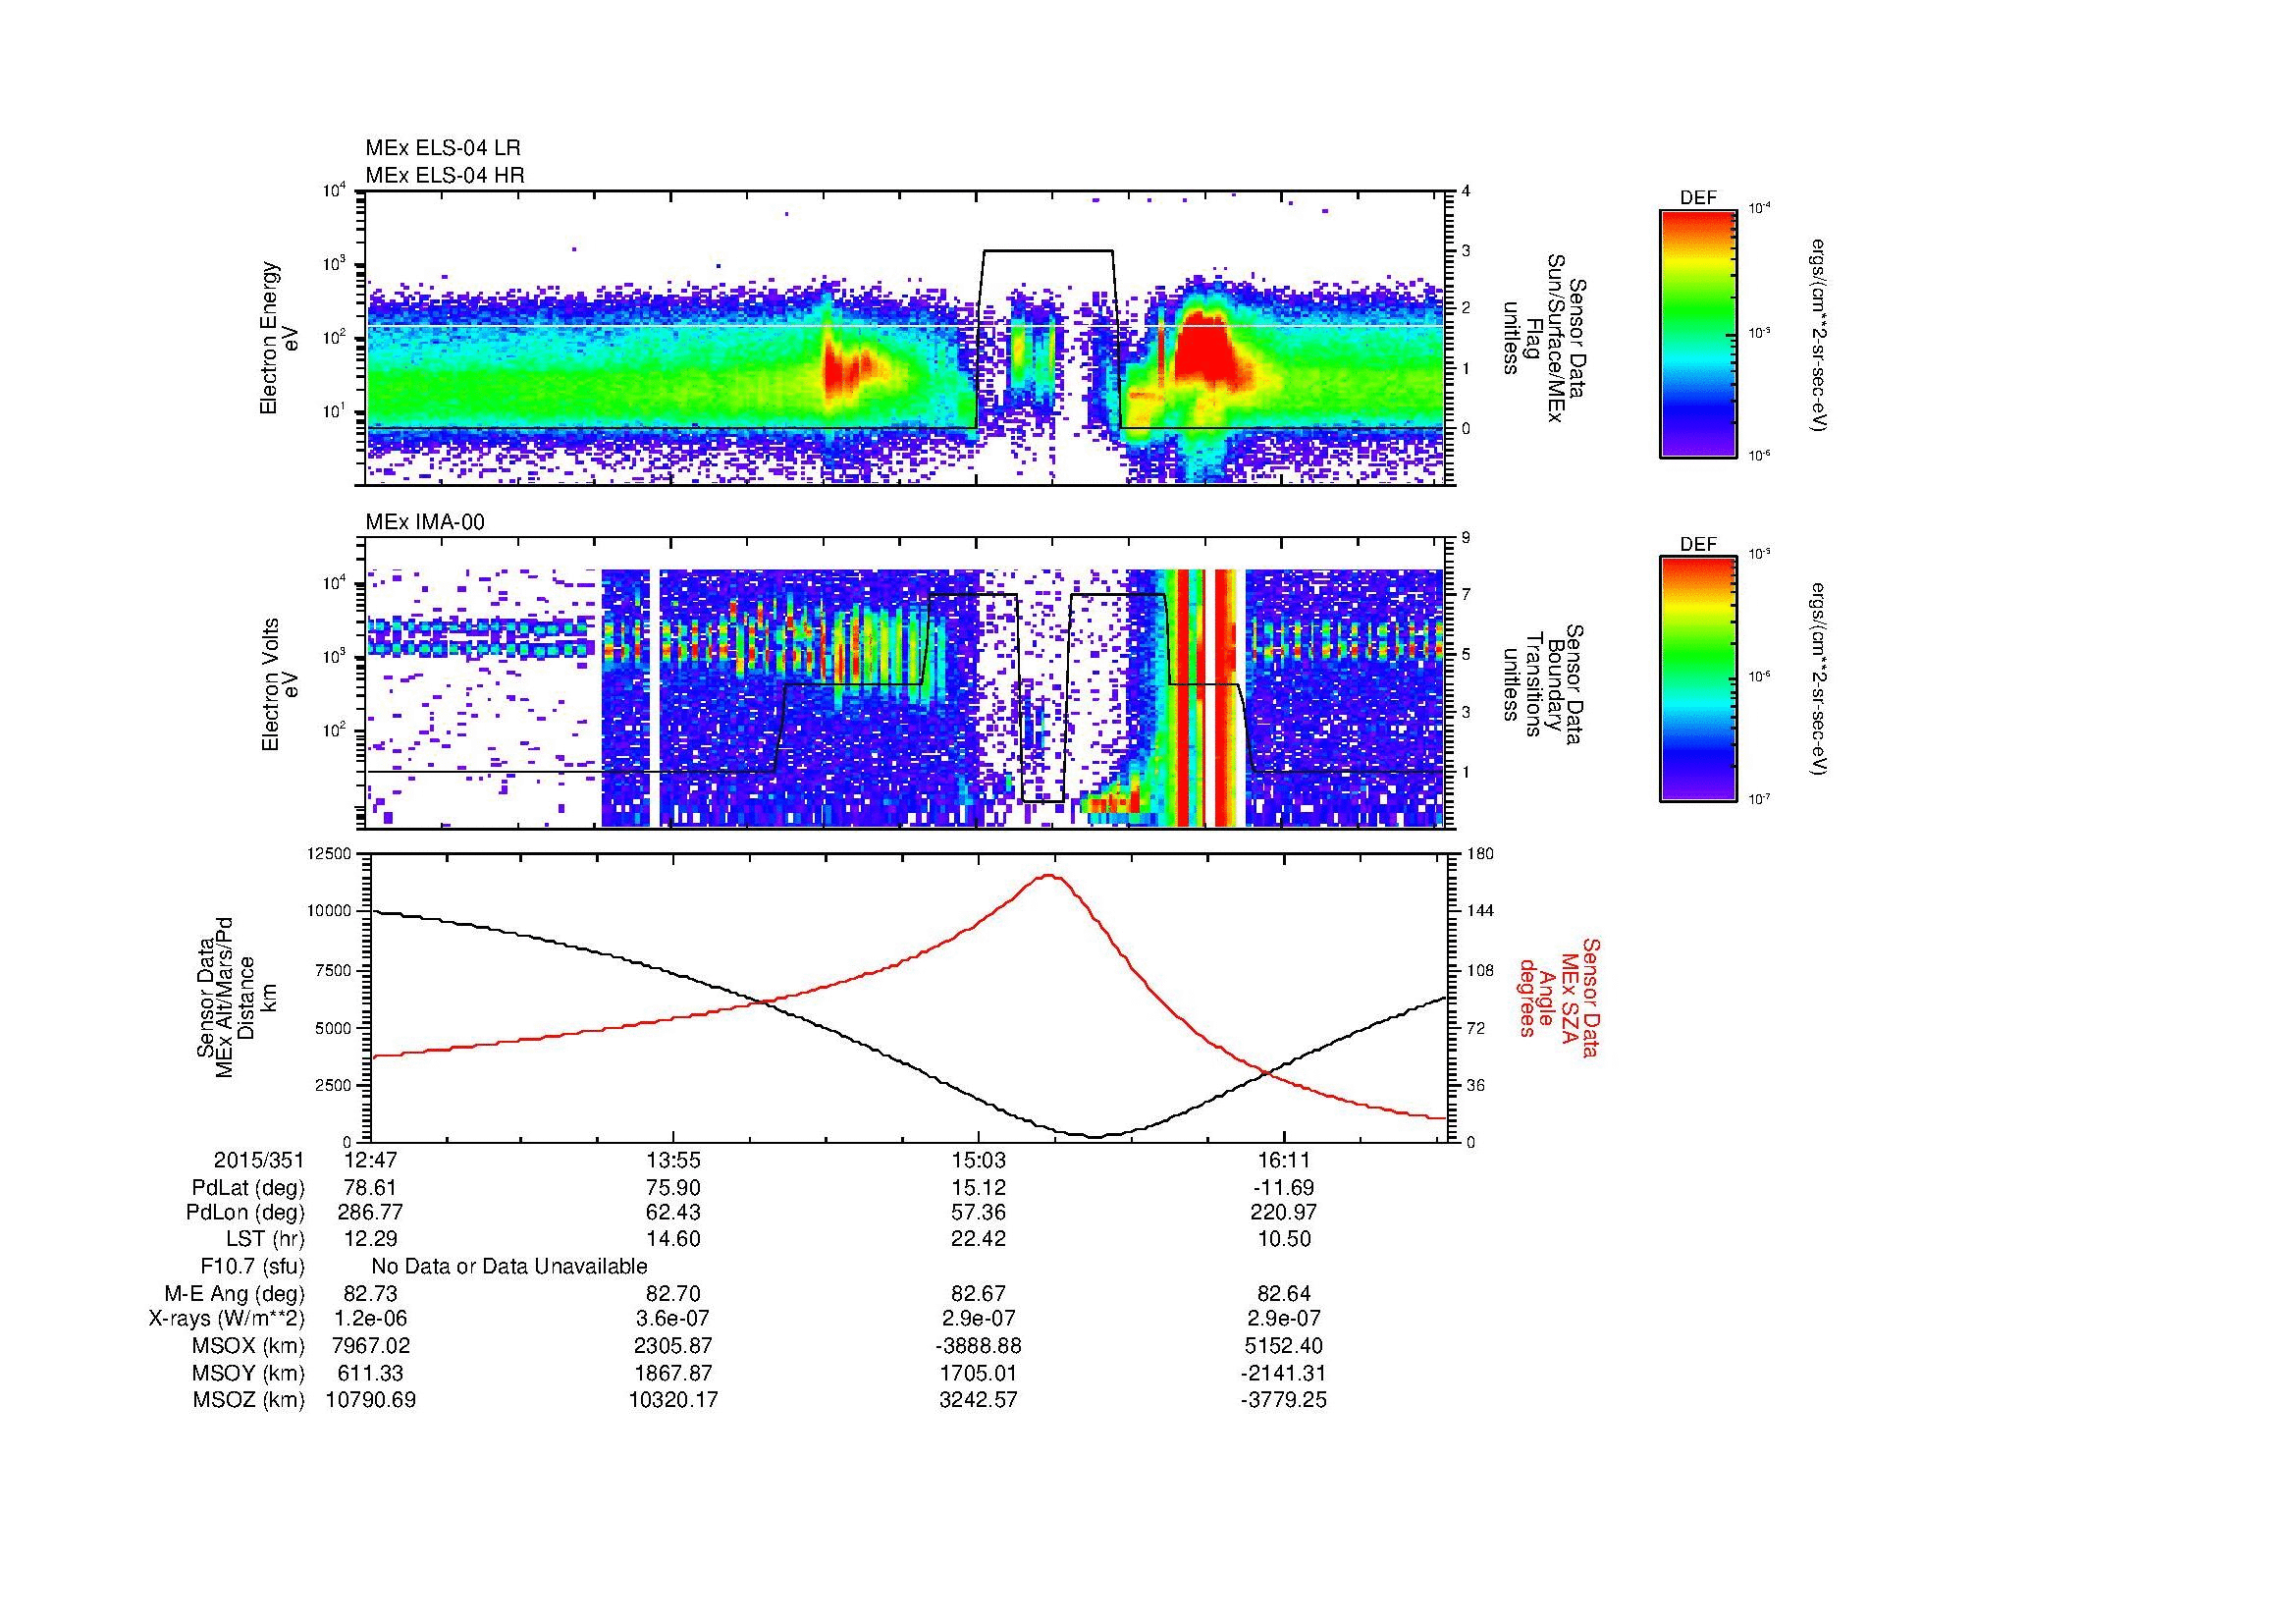This screenshot has height=1623, width=2296.
Task: Select M-E Ang value '82.64'
Action: coord(1283,1293)
